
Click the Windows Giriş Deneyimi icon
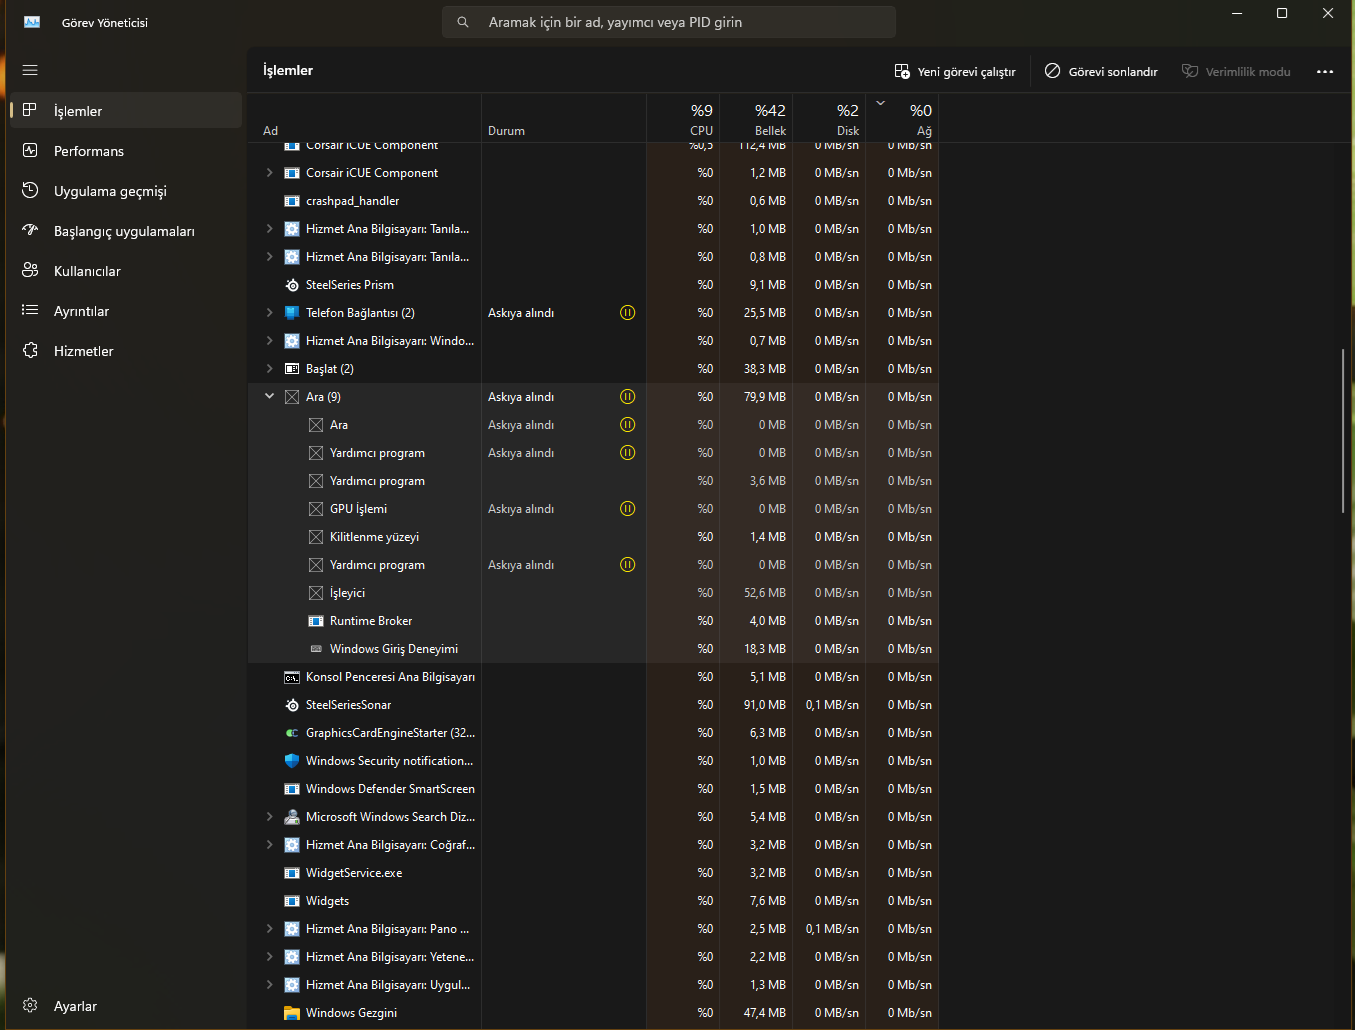click(316, 649)
